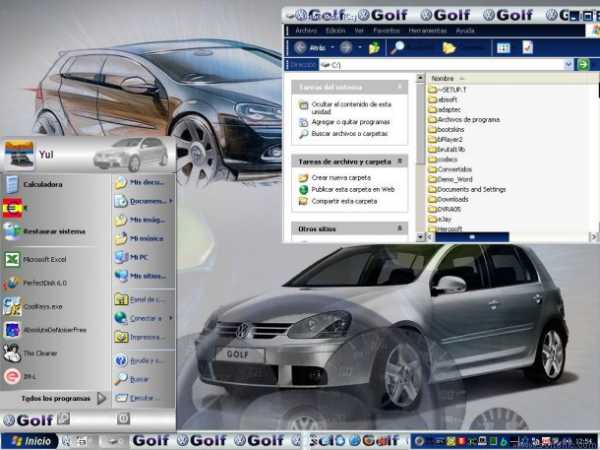Expand Documentos recientes submenu arrow
Screen dimensions: 600x450
[171, 201]
